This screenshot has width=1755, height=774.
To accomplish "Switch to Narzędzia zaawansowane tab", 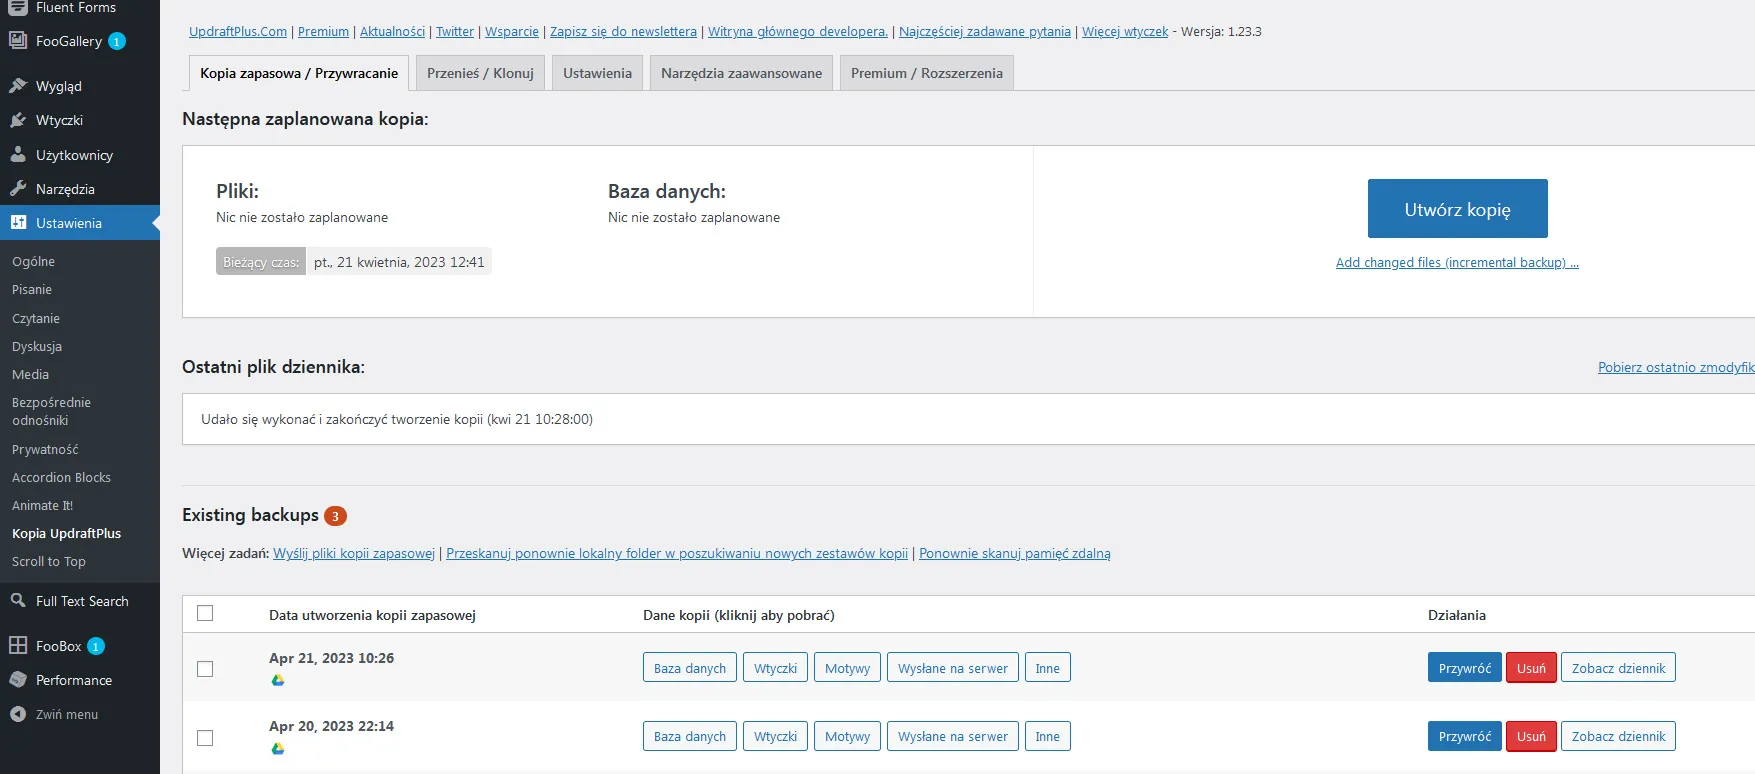I will pos(741,73).
